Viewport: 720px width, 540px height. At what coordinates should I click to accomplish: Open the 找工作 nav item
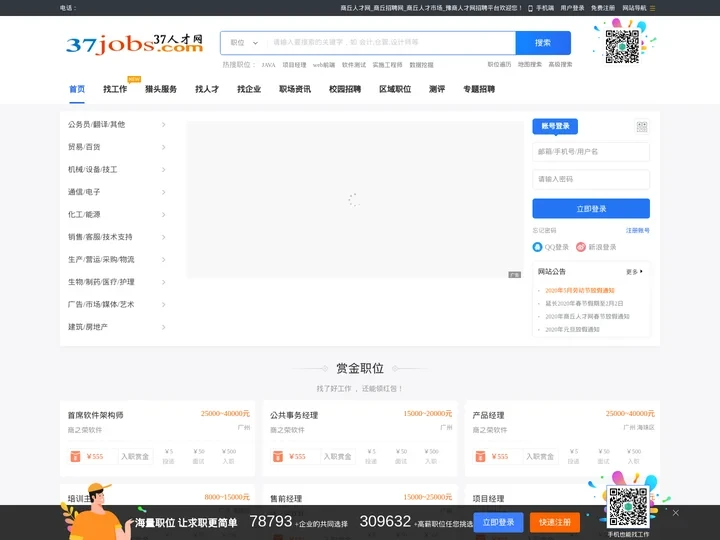[115, 89]
